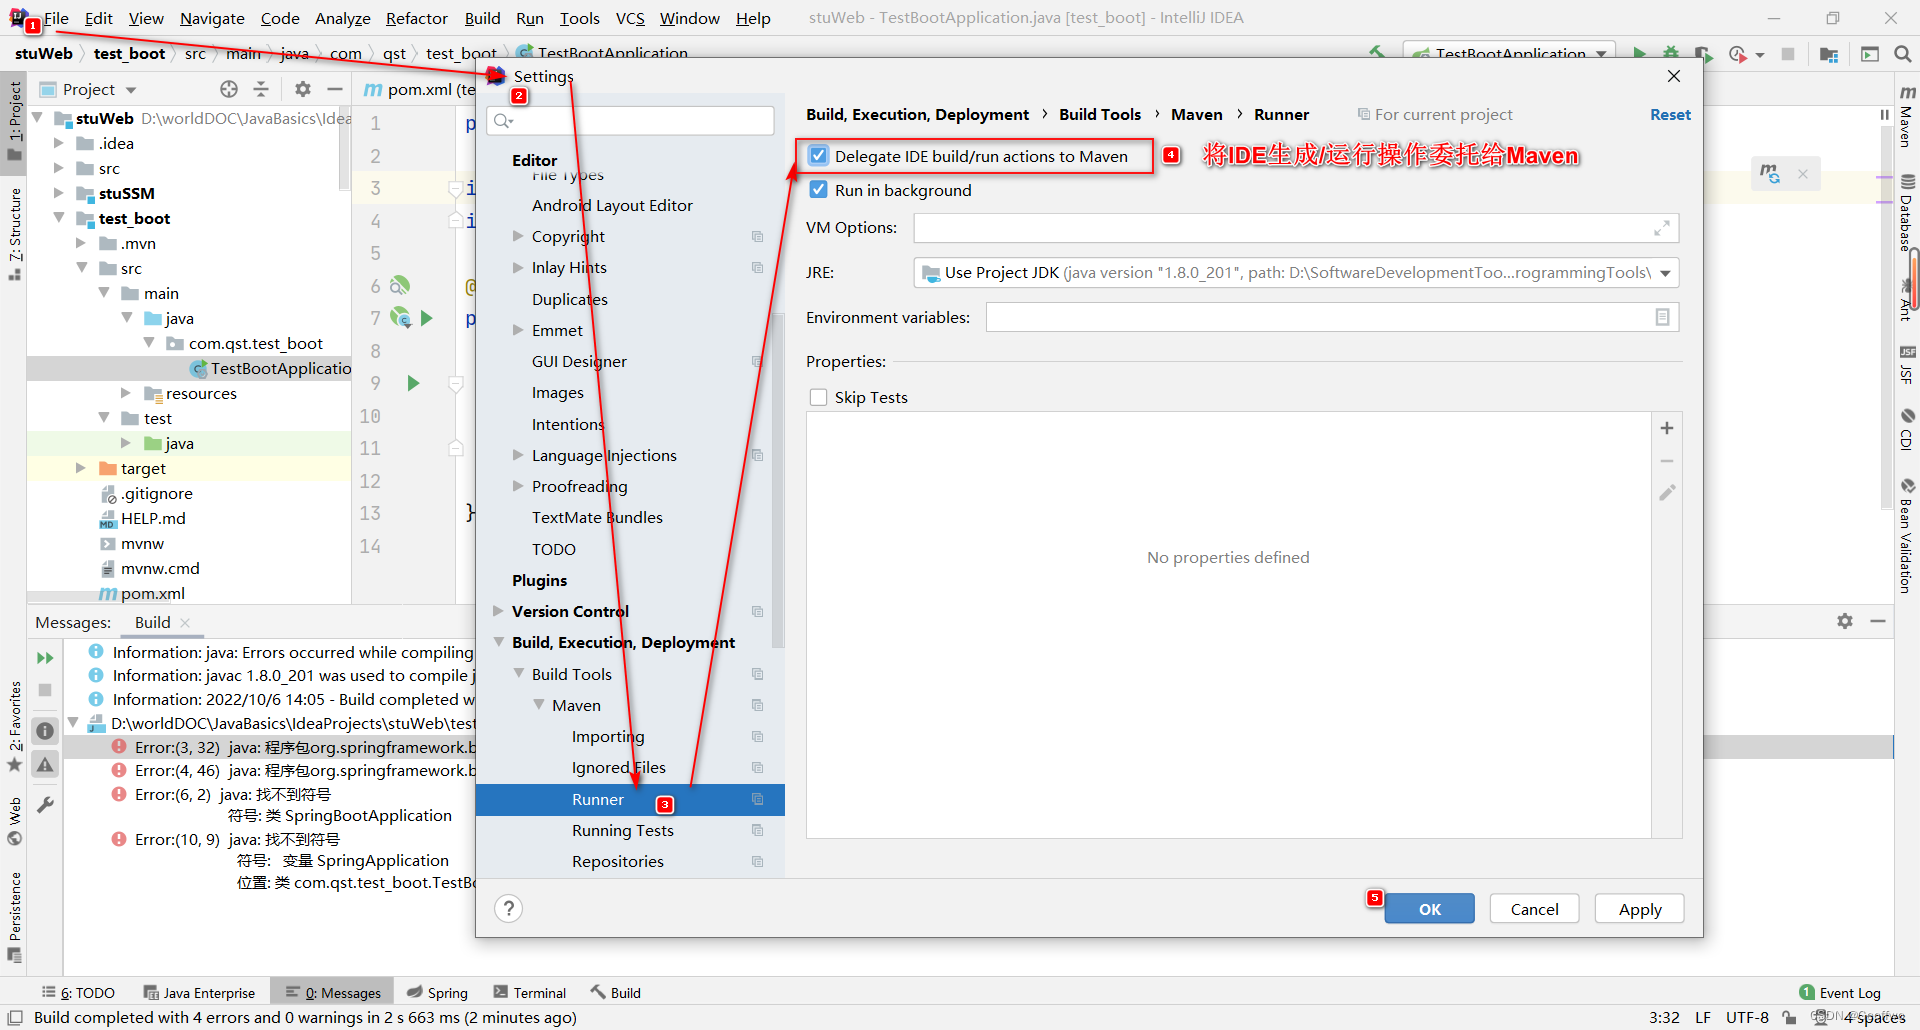Expand Version Control settings section
This screenshot has width=1920, height=1030.
click(x=499, y=611)
